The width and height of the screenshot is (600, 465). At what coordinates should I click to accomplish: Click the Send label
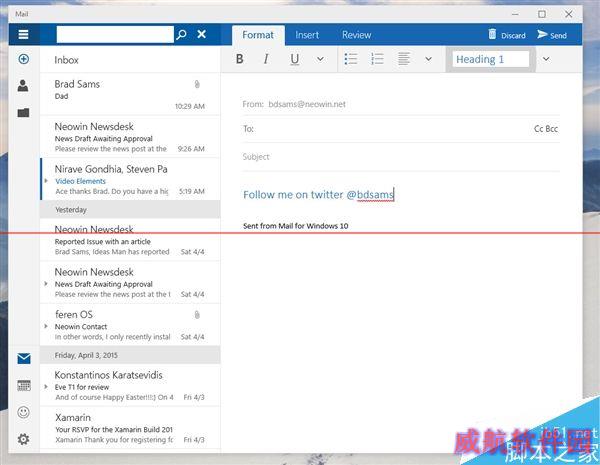coord(558,36)
